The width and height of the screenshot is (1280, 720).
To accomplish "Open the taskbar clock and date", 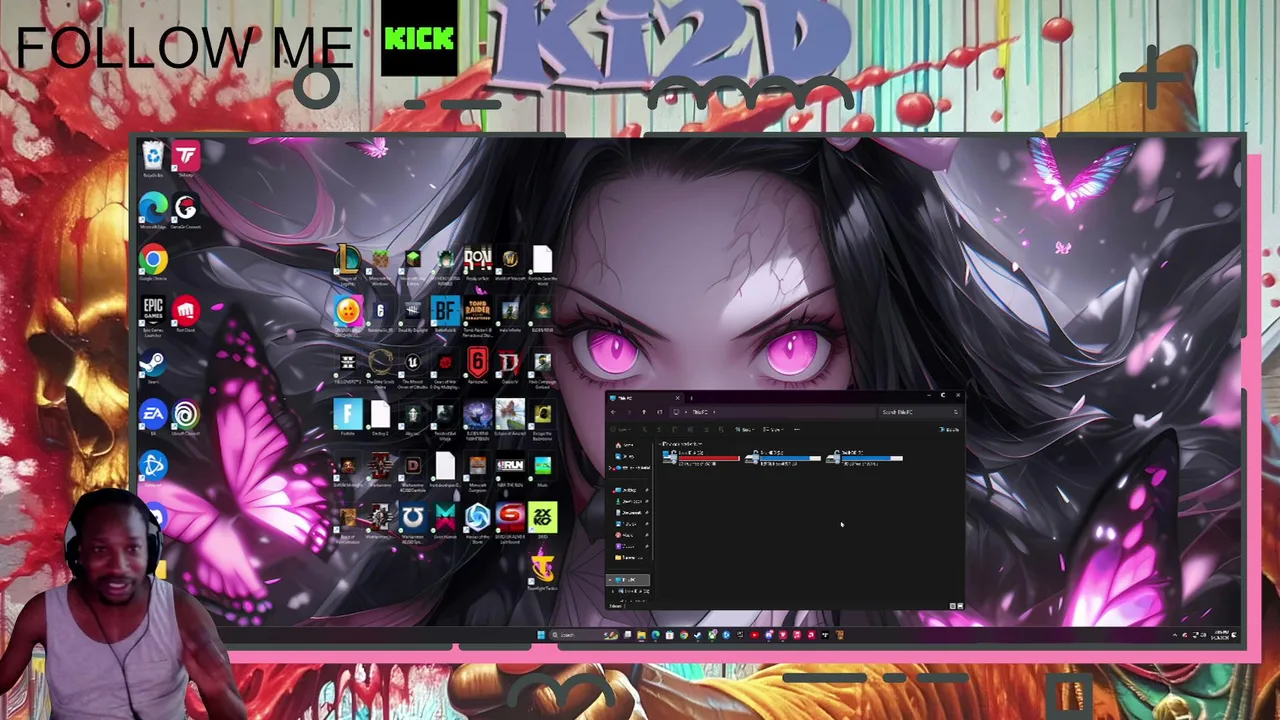I will (1220, 635).
